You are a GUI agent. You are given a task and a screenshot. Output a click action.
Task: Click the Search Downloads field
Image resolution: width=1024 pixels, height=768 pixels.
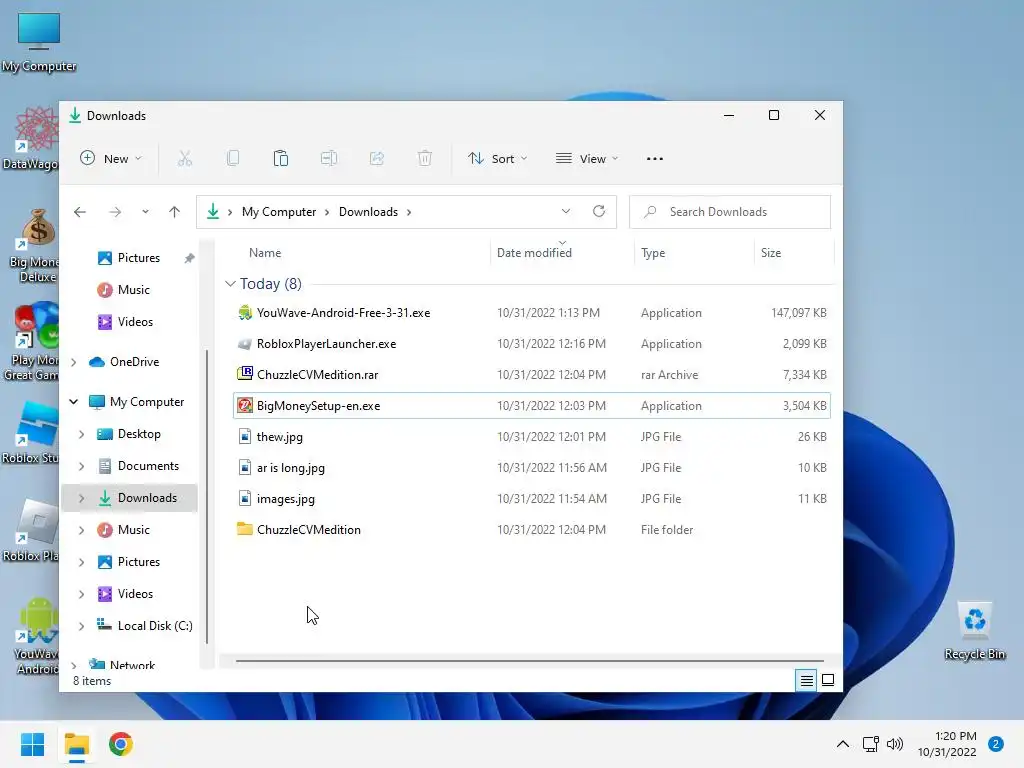(729, 212)
